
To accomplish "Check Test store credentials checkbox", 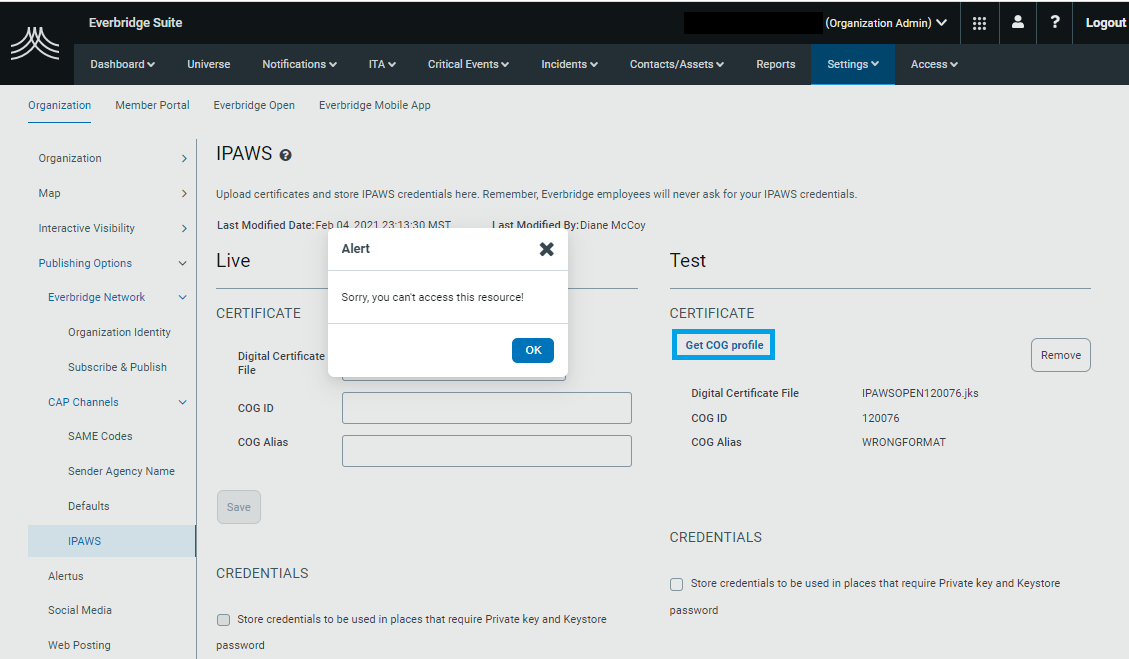I will coord(676,584).
